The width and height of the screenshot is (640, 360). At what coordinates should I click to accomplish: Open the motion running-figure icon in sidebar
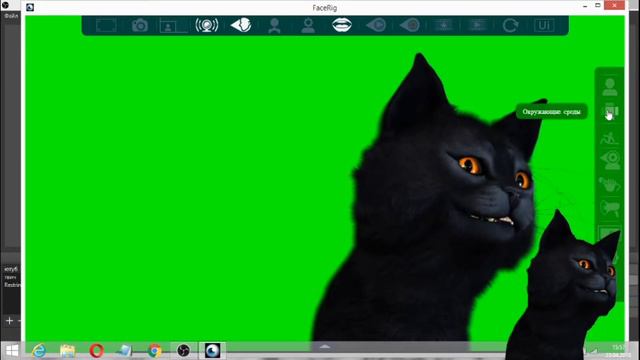(609, 138)
